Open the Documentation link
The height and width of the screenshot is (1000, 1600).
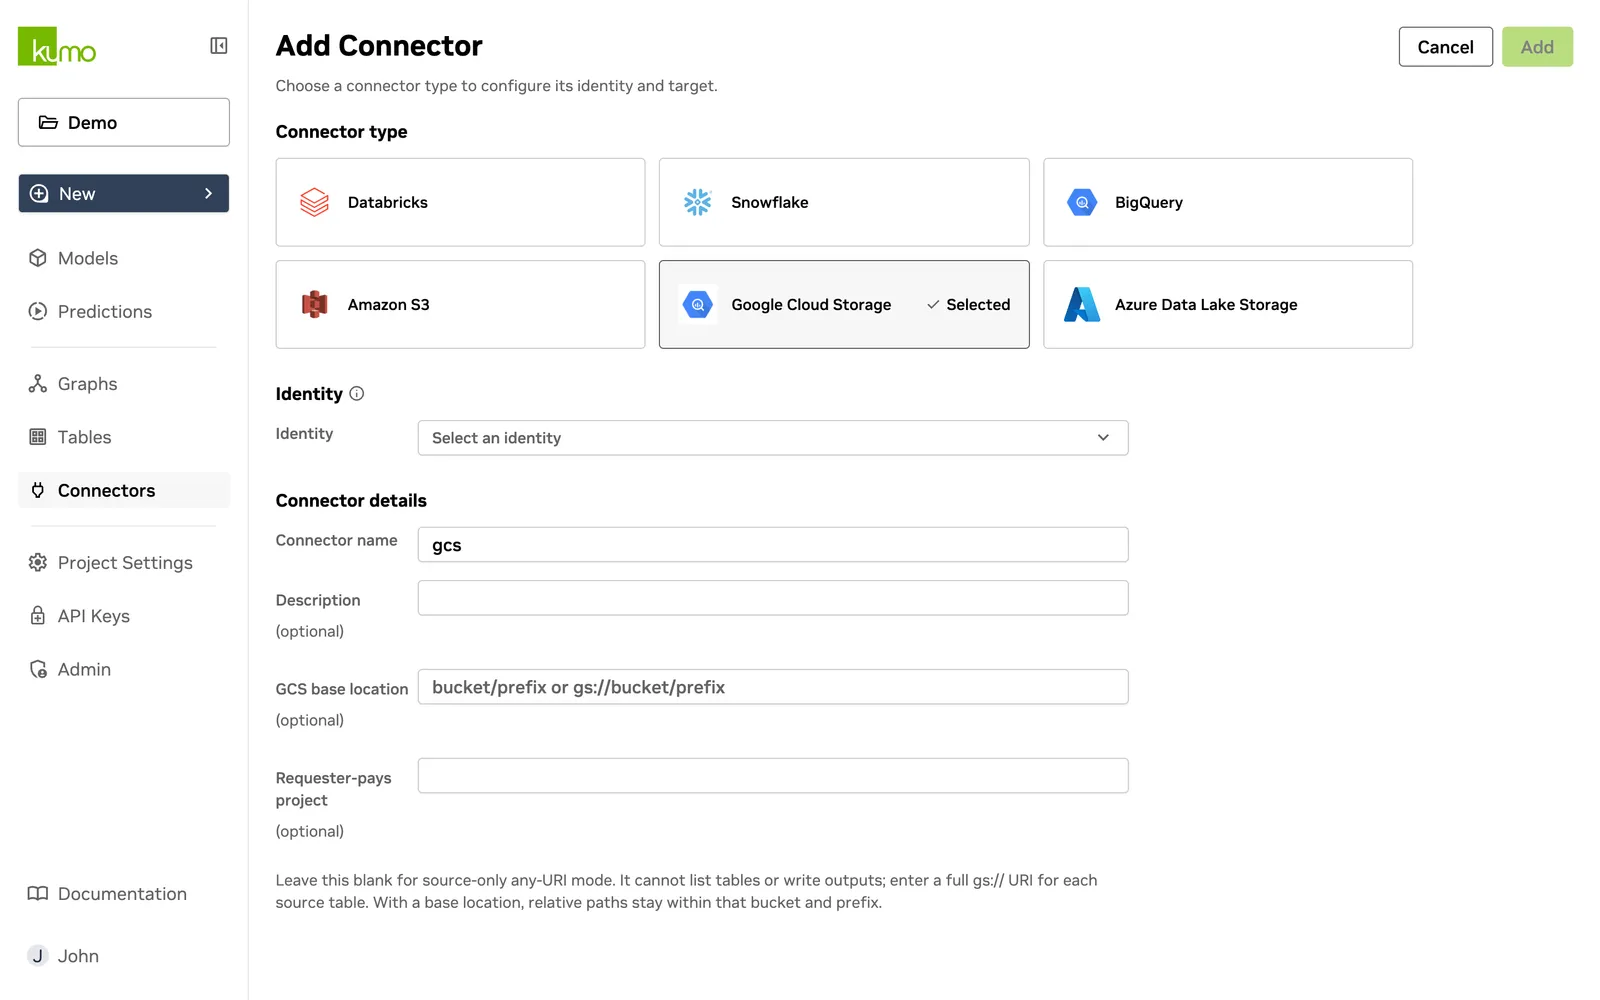pyautogui.click(x=124, y=894)
